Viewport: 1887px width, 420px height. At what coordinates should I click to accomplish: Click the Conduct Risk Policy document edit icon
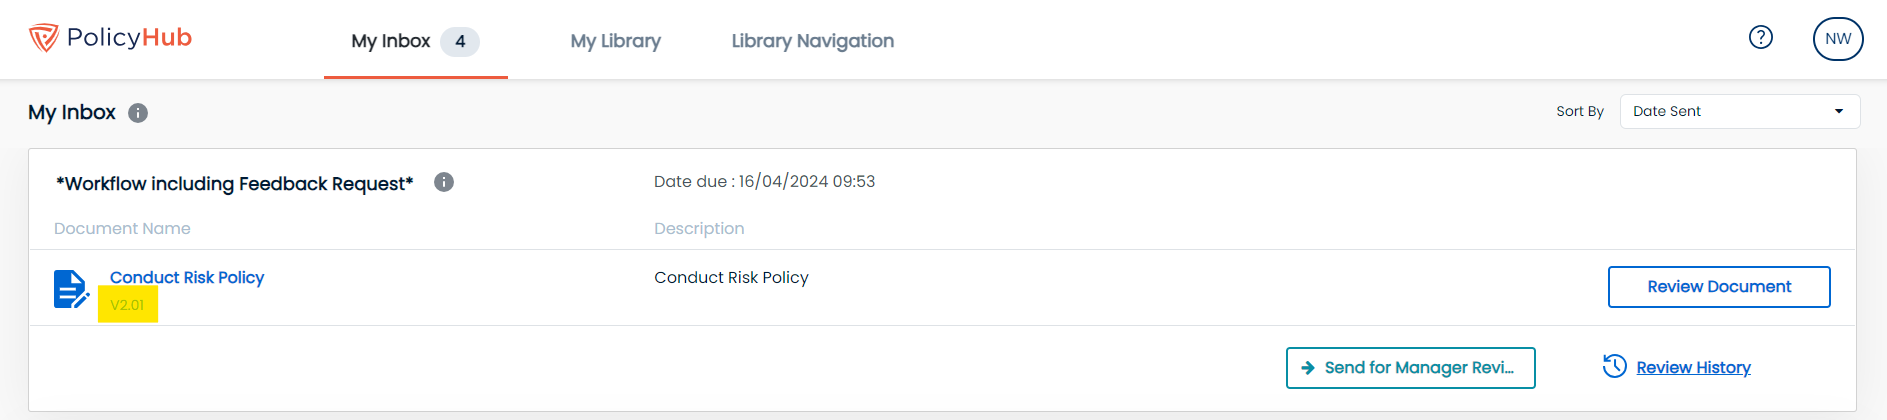tap(71, 289)
